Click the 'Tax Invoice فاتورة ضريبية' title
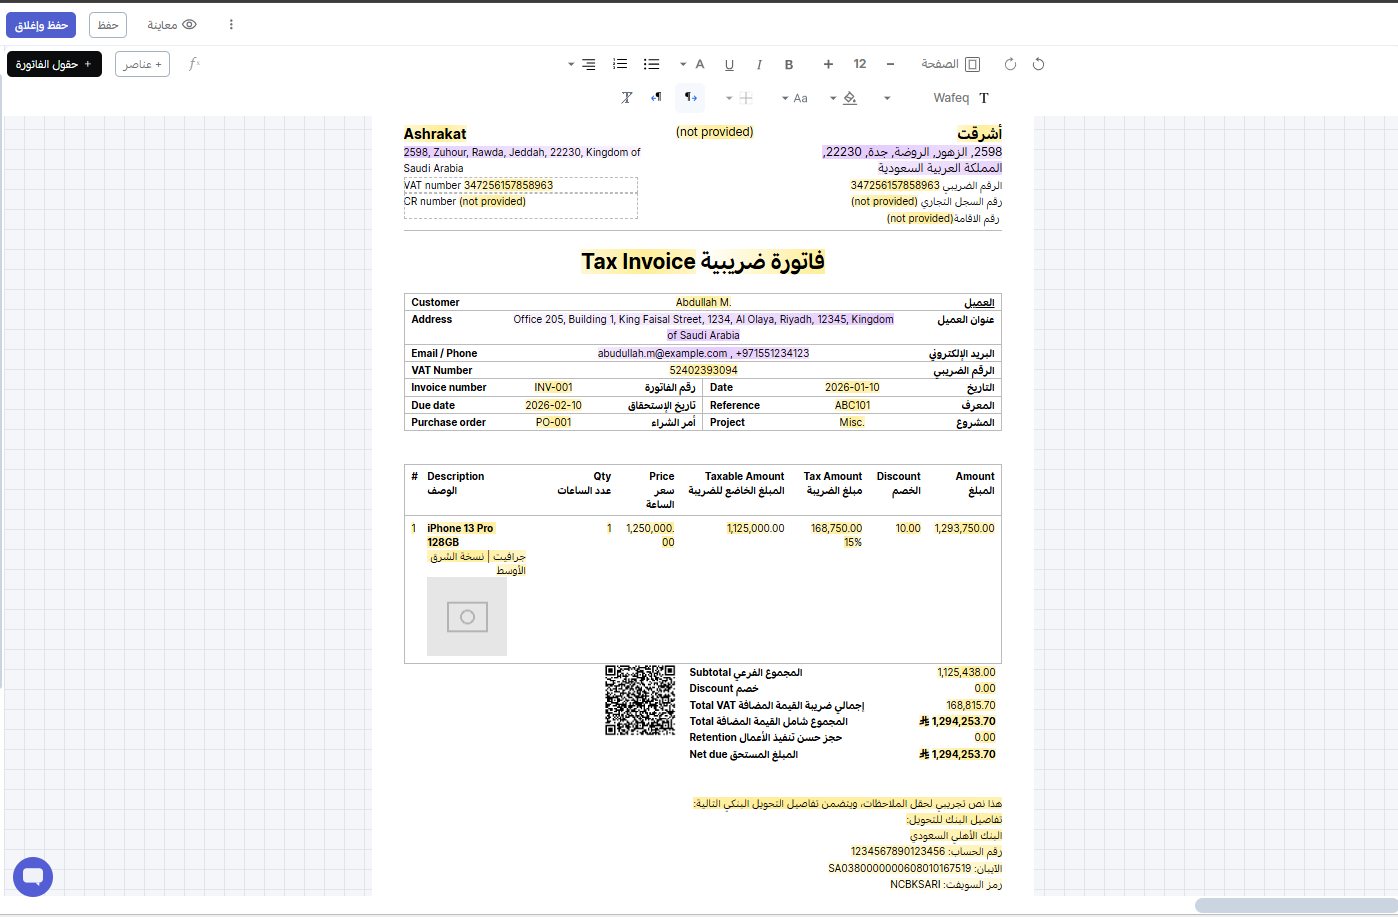Viewport: 1398px width, 917px height. [703, 262]
